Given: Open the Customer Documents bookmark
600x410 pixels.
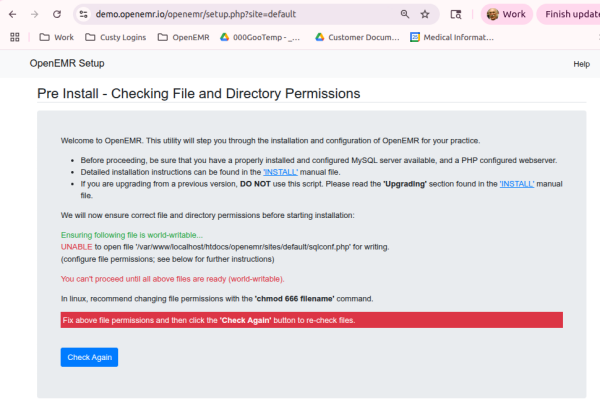Looking at the screenshot, I should (356, 37).
